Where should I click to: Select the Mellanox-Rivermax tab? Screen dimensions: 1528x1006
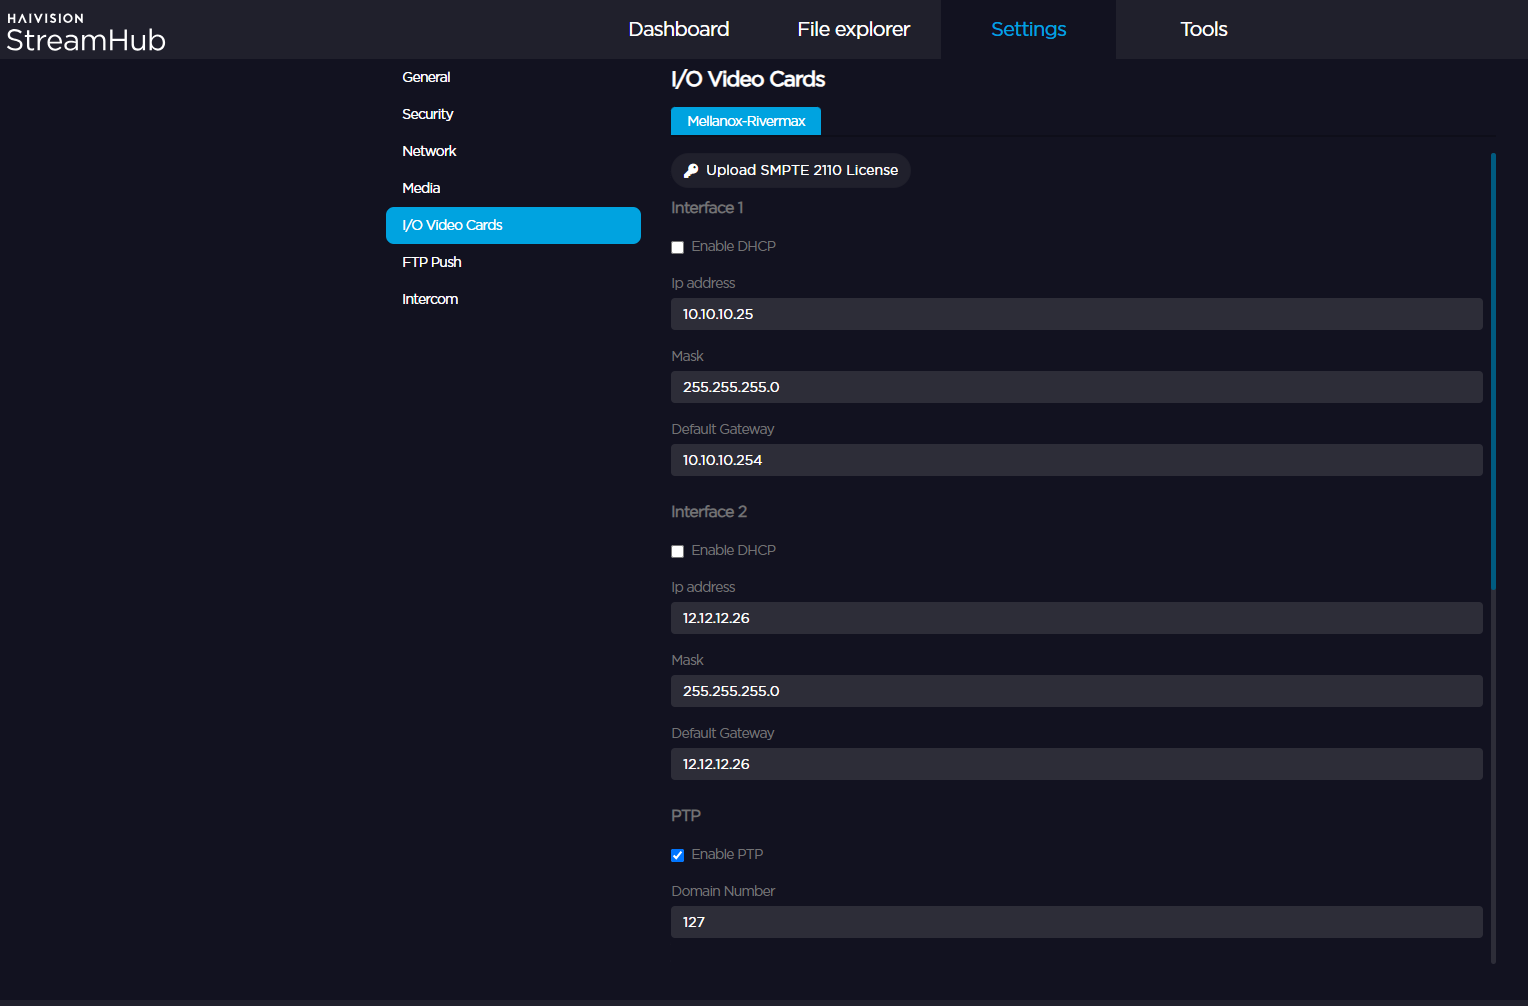coord(746,120)
